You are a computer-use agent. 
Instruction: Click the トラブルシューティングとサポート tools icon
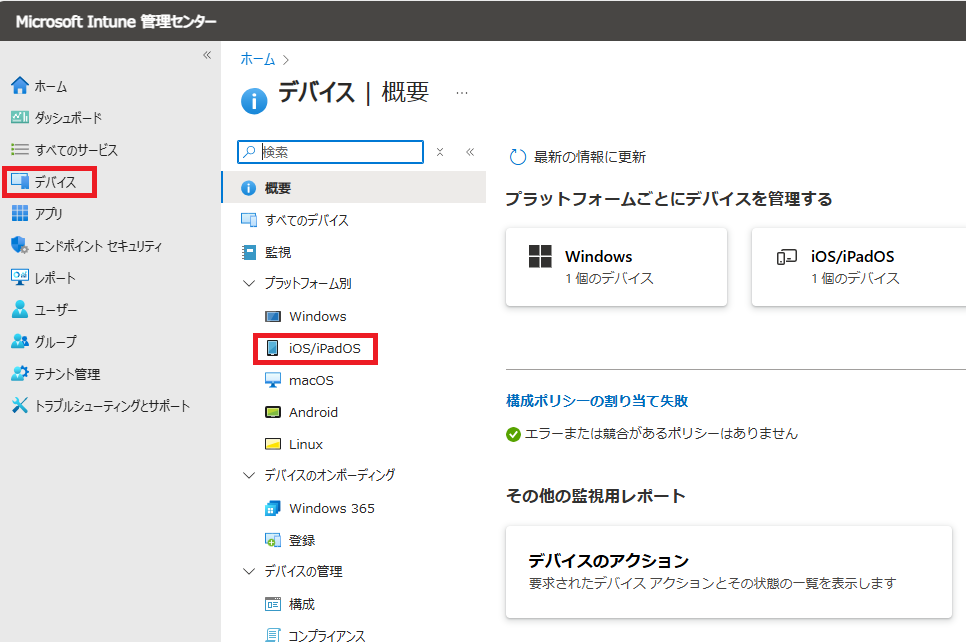click(x=20, y=405)
